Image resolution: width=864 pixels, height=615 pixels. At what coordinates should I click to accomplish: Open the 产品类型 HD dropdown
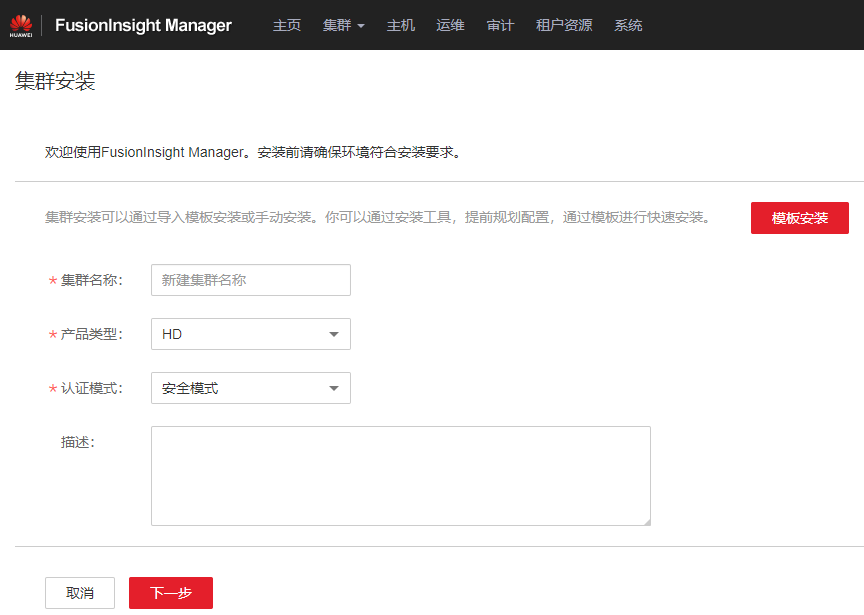[x=251, y=334]
